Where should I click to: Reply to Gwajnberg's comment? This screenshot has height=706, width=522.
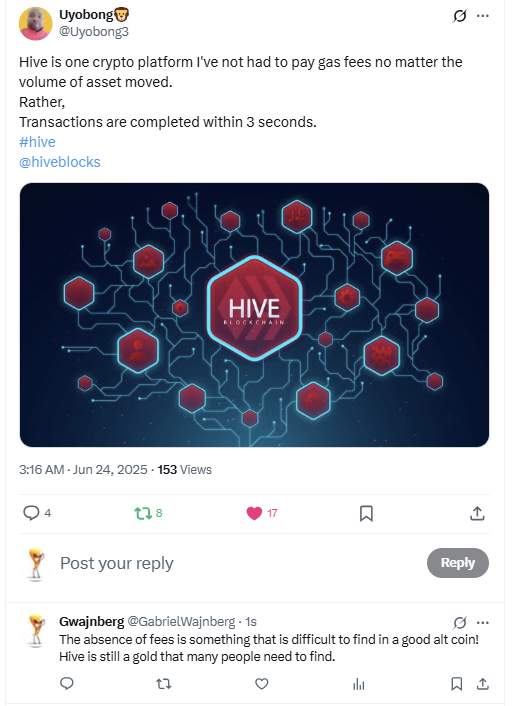(x=67, y=684)
